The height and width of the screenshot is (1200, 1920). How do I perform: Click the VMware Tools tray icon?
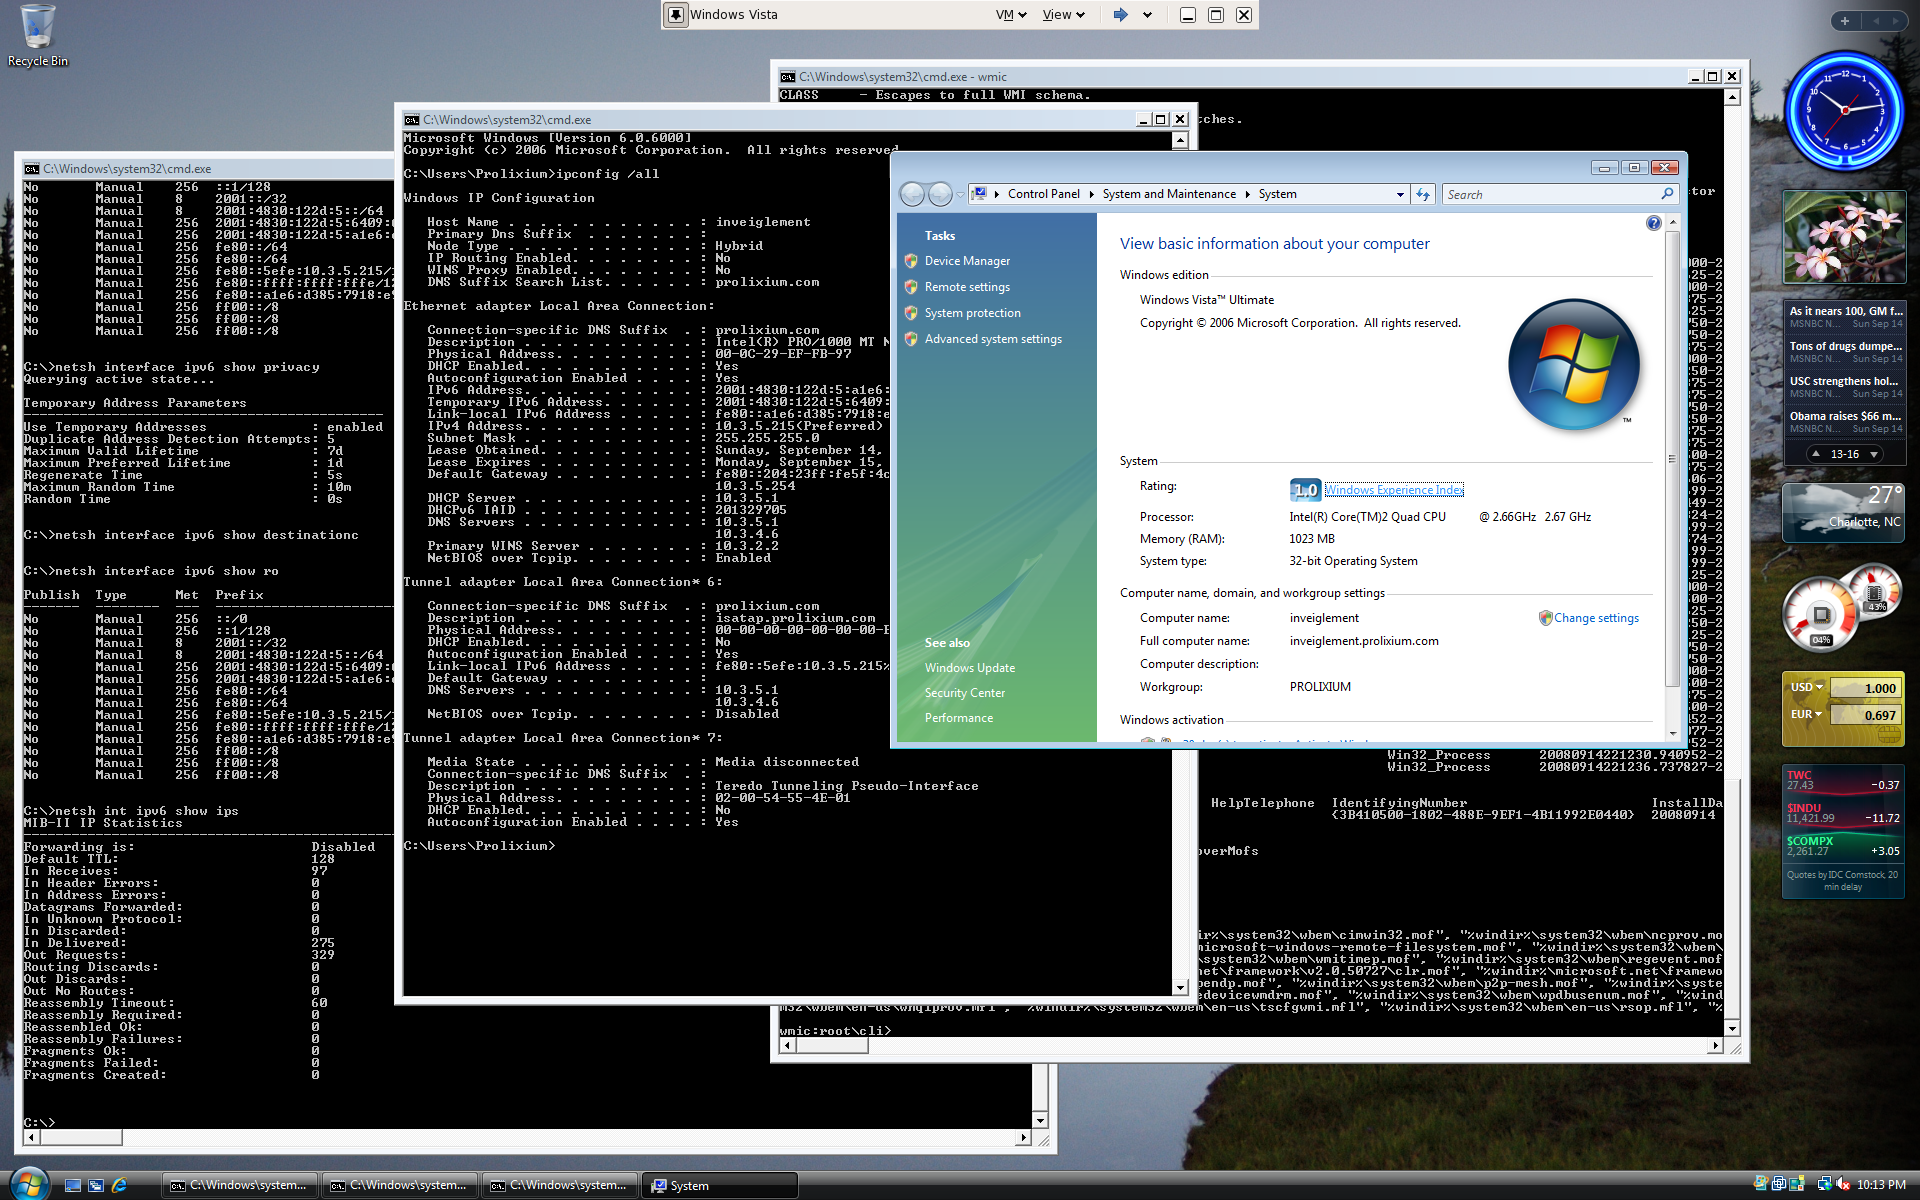1779,1185
